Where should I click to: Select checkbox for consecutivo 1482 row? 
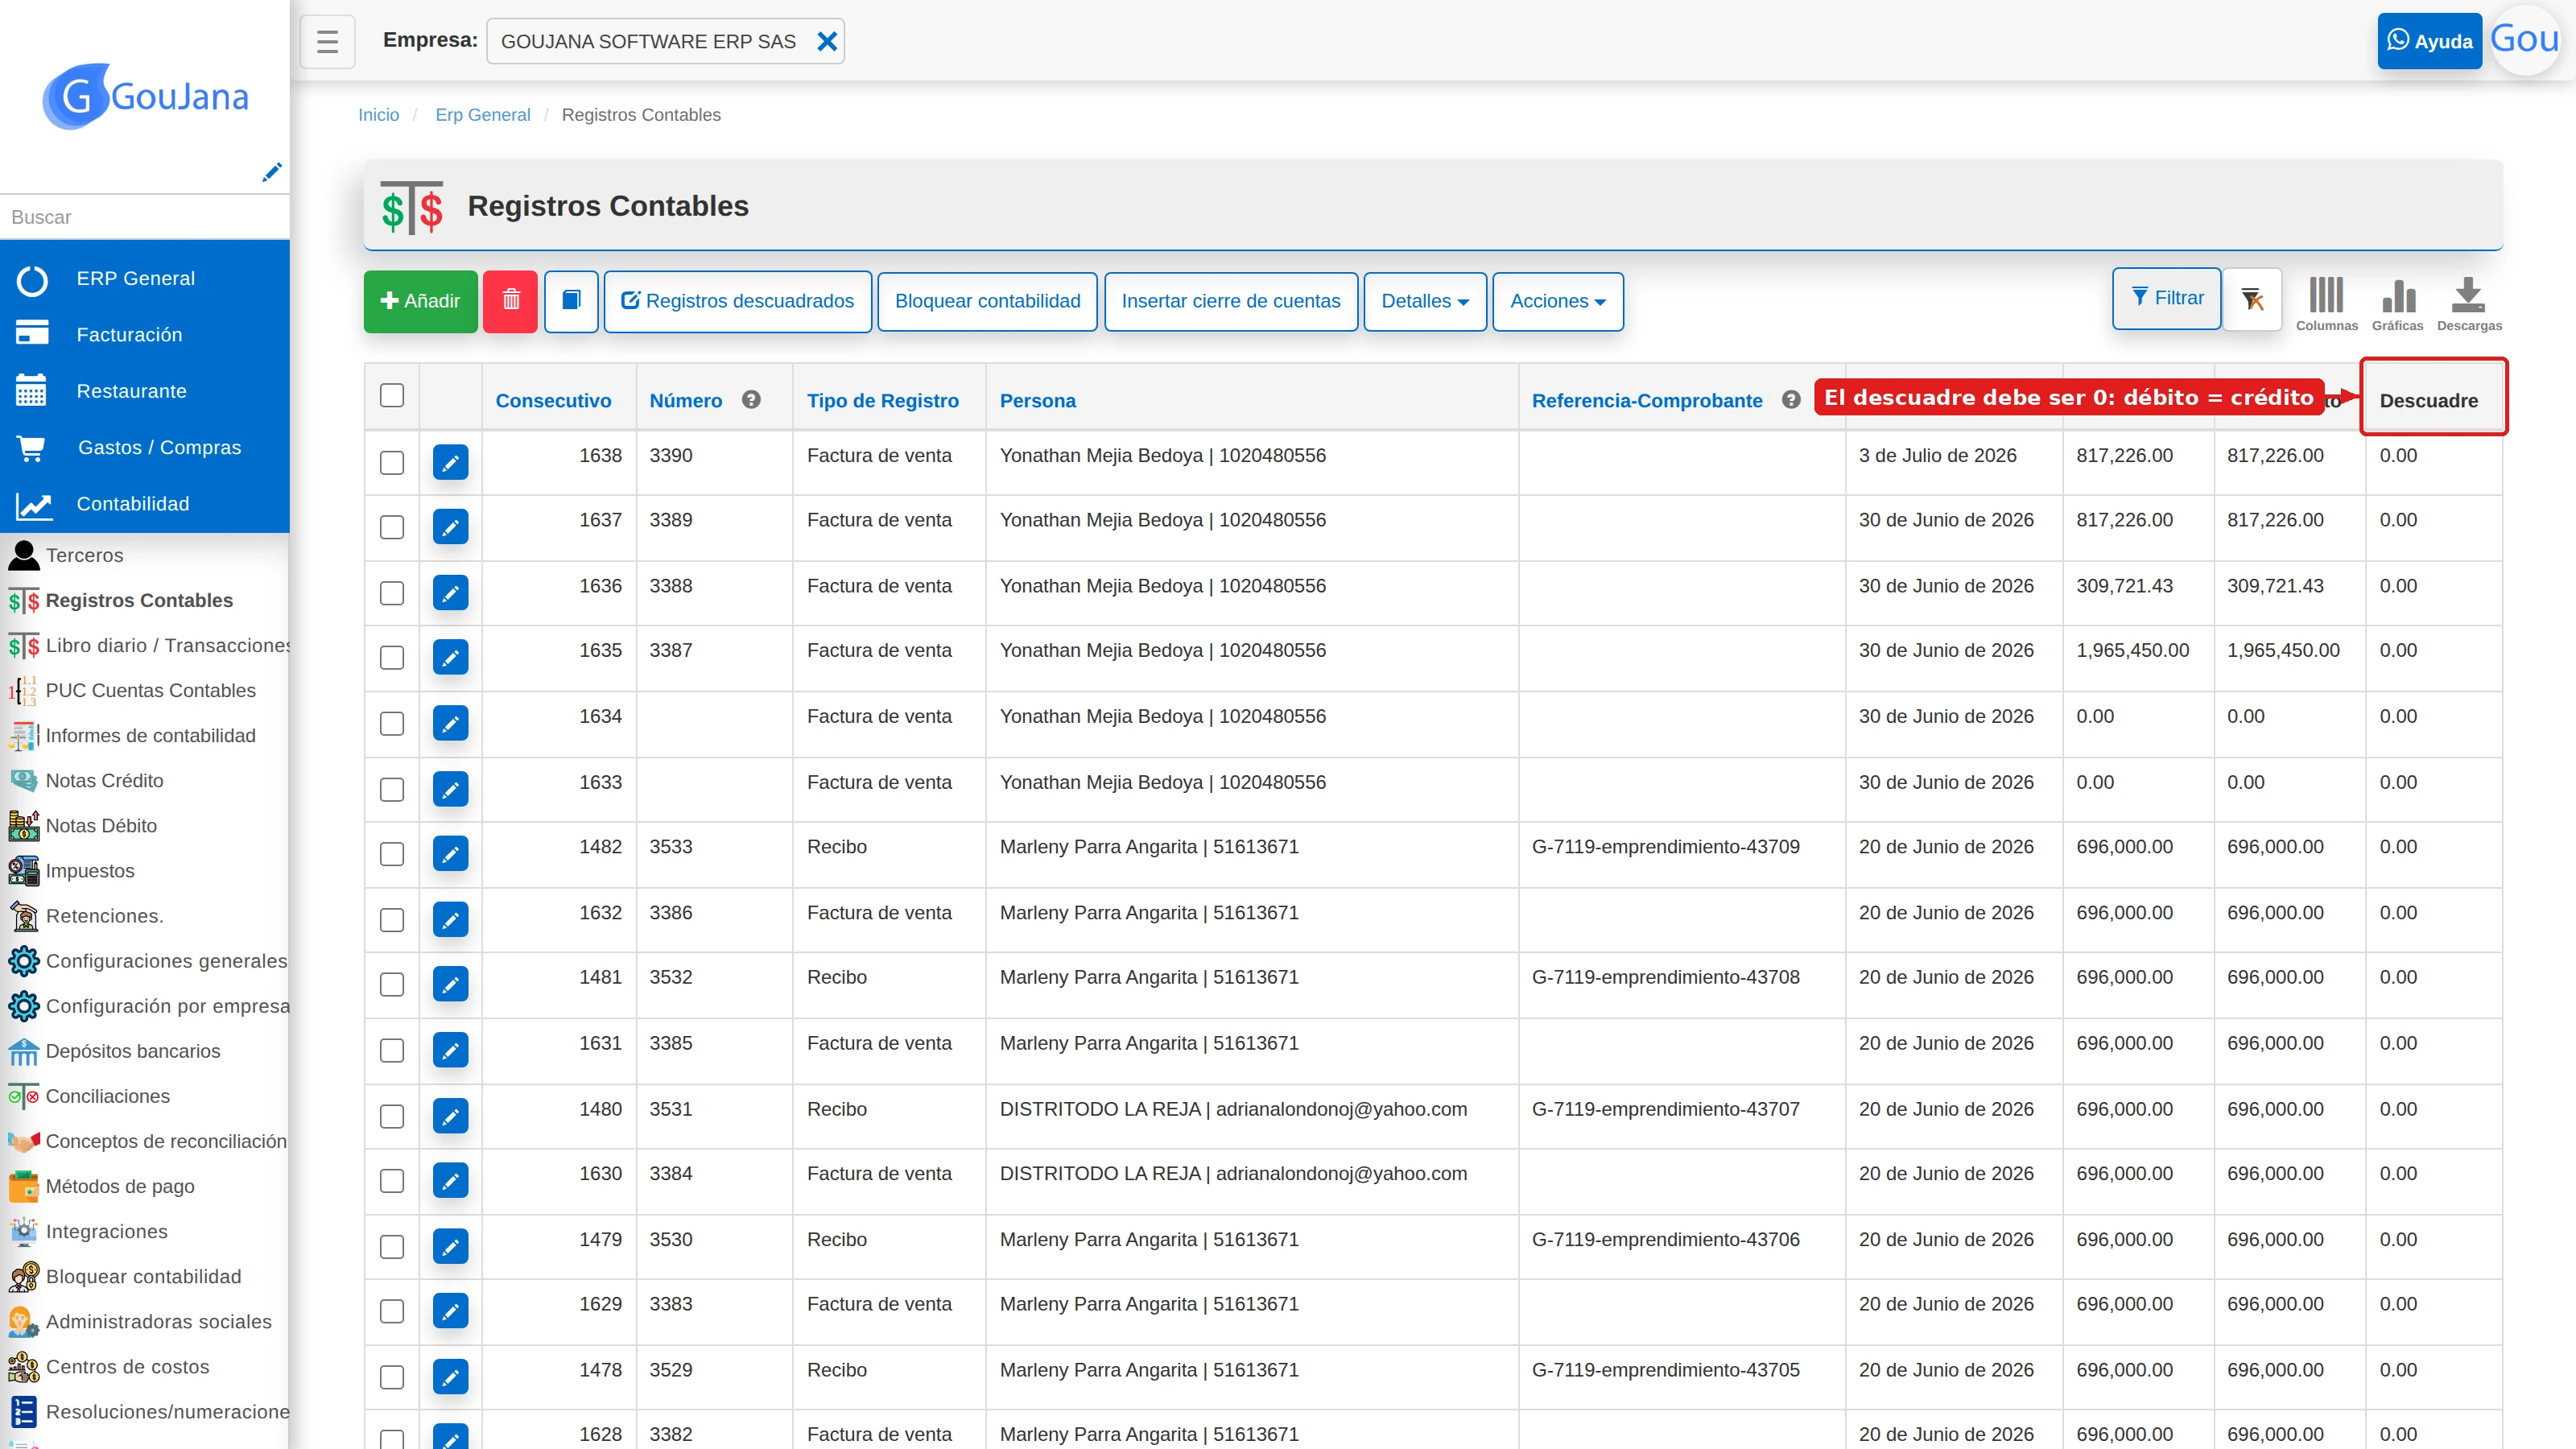392,854
